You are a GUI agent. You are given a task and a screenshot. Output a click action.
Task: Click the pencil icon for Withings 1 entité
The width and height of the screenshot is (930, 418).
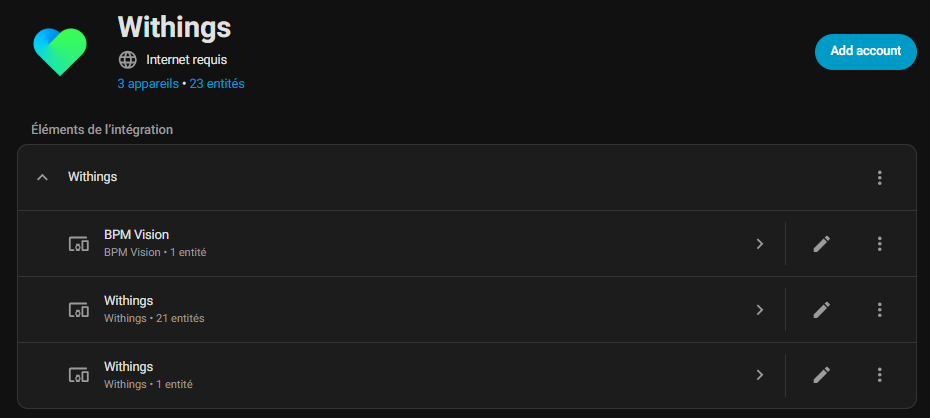pos(821,375)
